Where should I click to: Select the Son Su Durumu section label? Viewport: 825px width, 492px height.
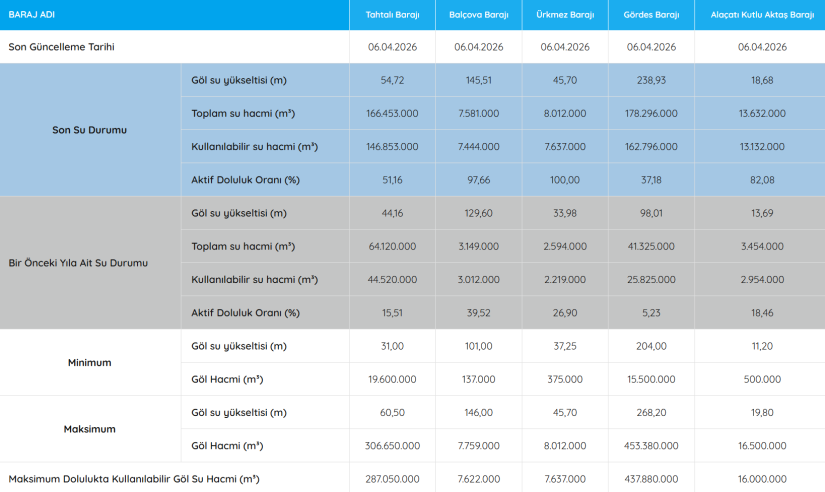point(90,130)
